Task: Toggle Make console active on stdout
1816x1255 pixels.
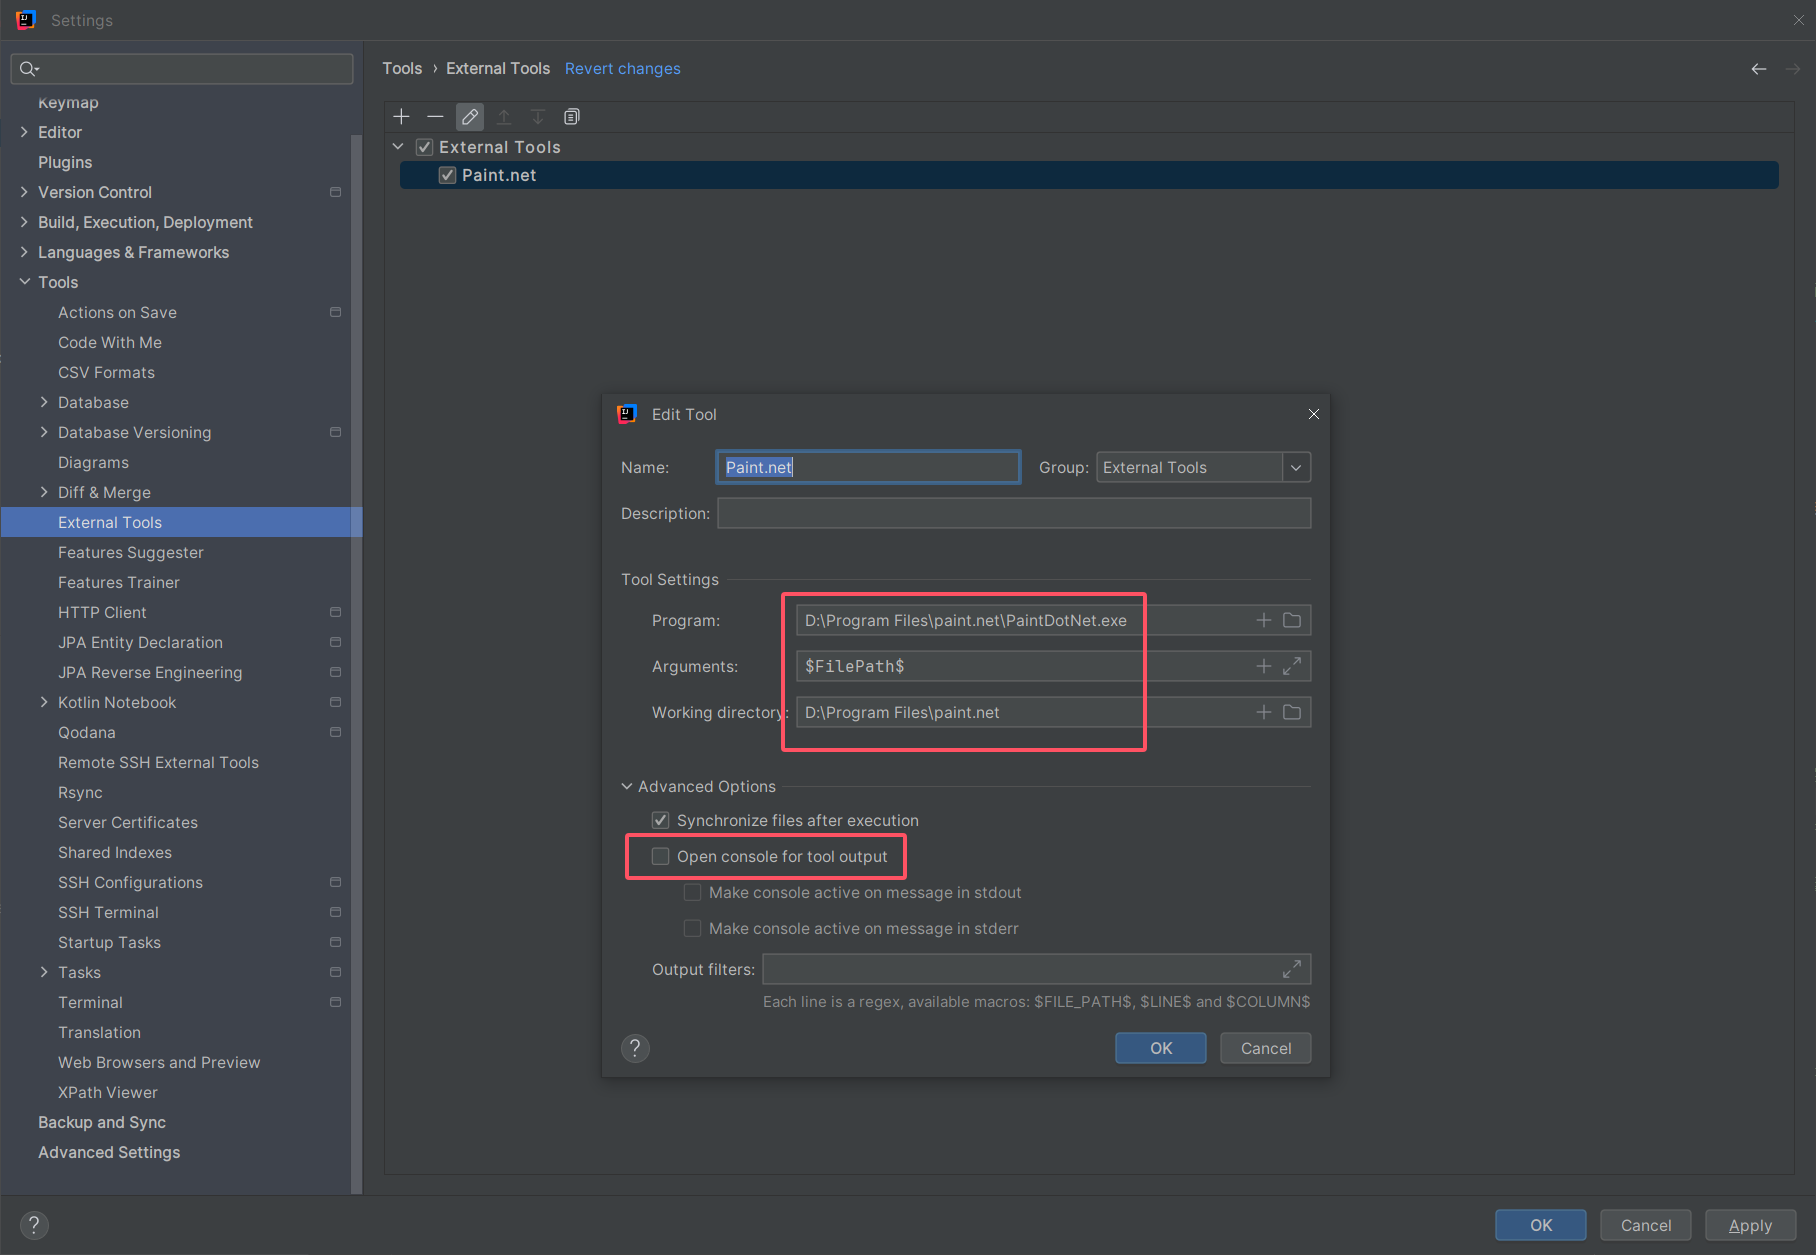Action: tap(692, 892)
